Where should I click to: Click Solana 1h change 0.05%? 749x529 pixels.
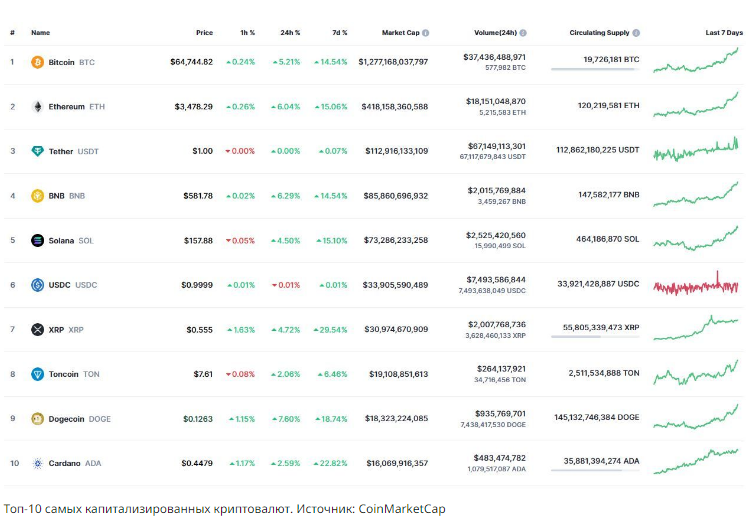(x=240, y=241)
